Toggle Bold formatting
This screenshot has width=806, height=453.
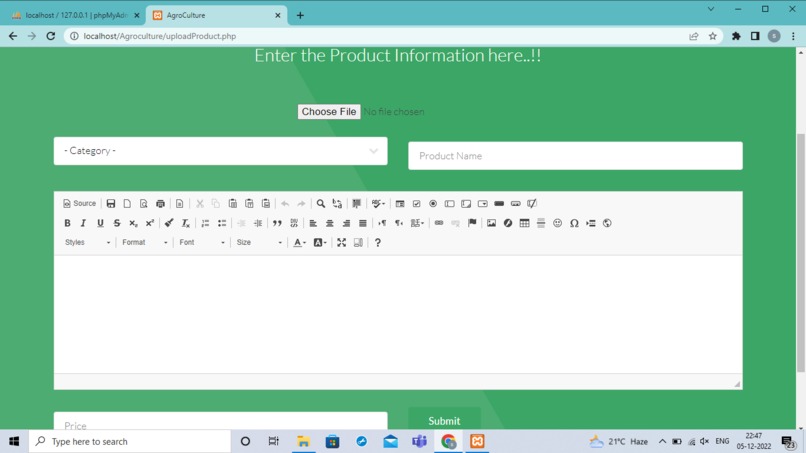point(67,223)
